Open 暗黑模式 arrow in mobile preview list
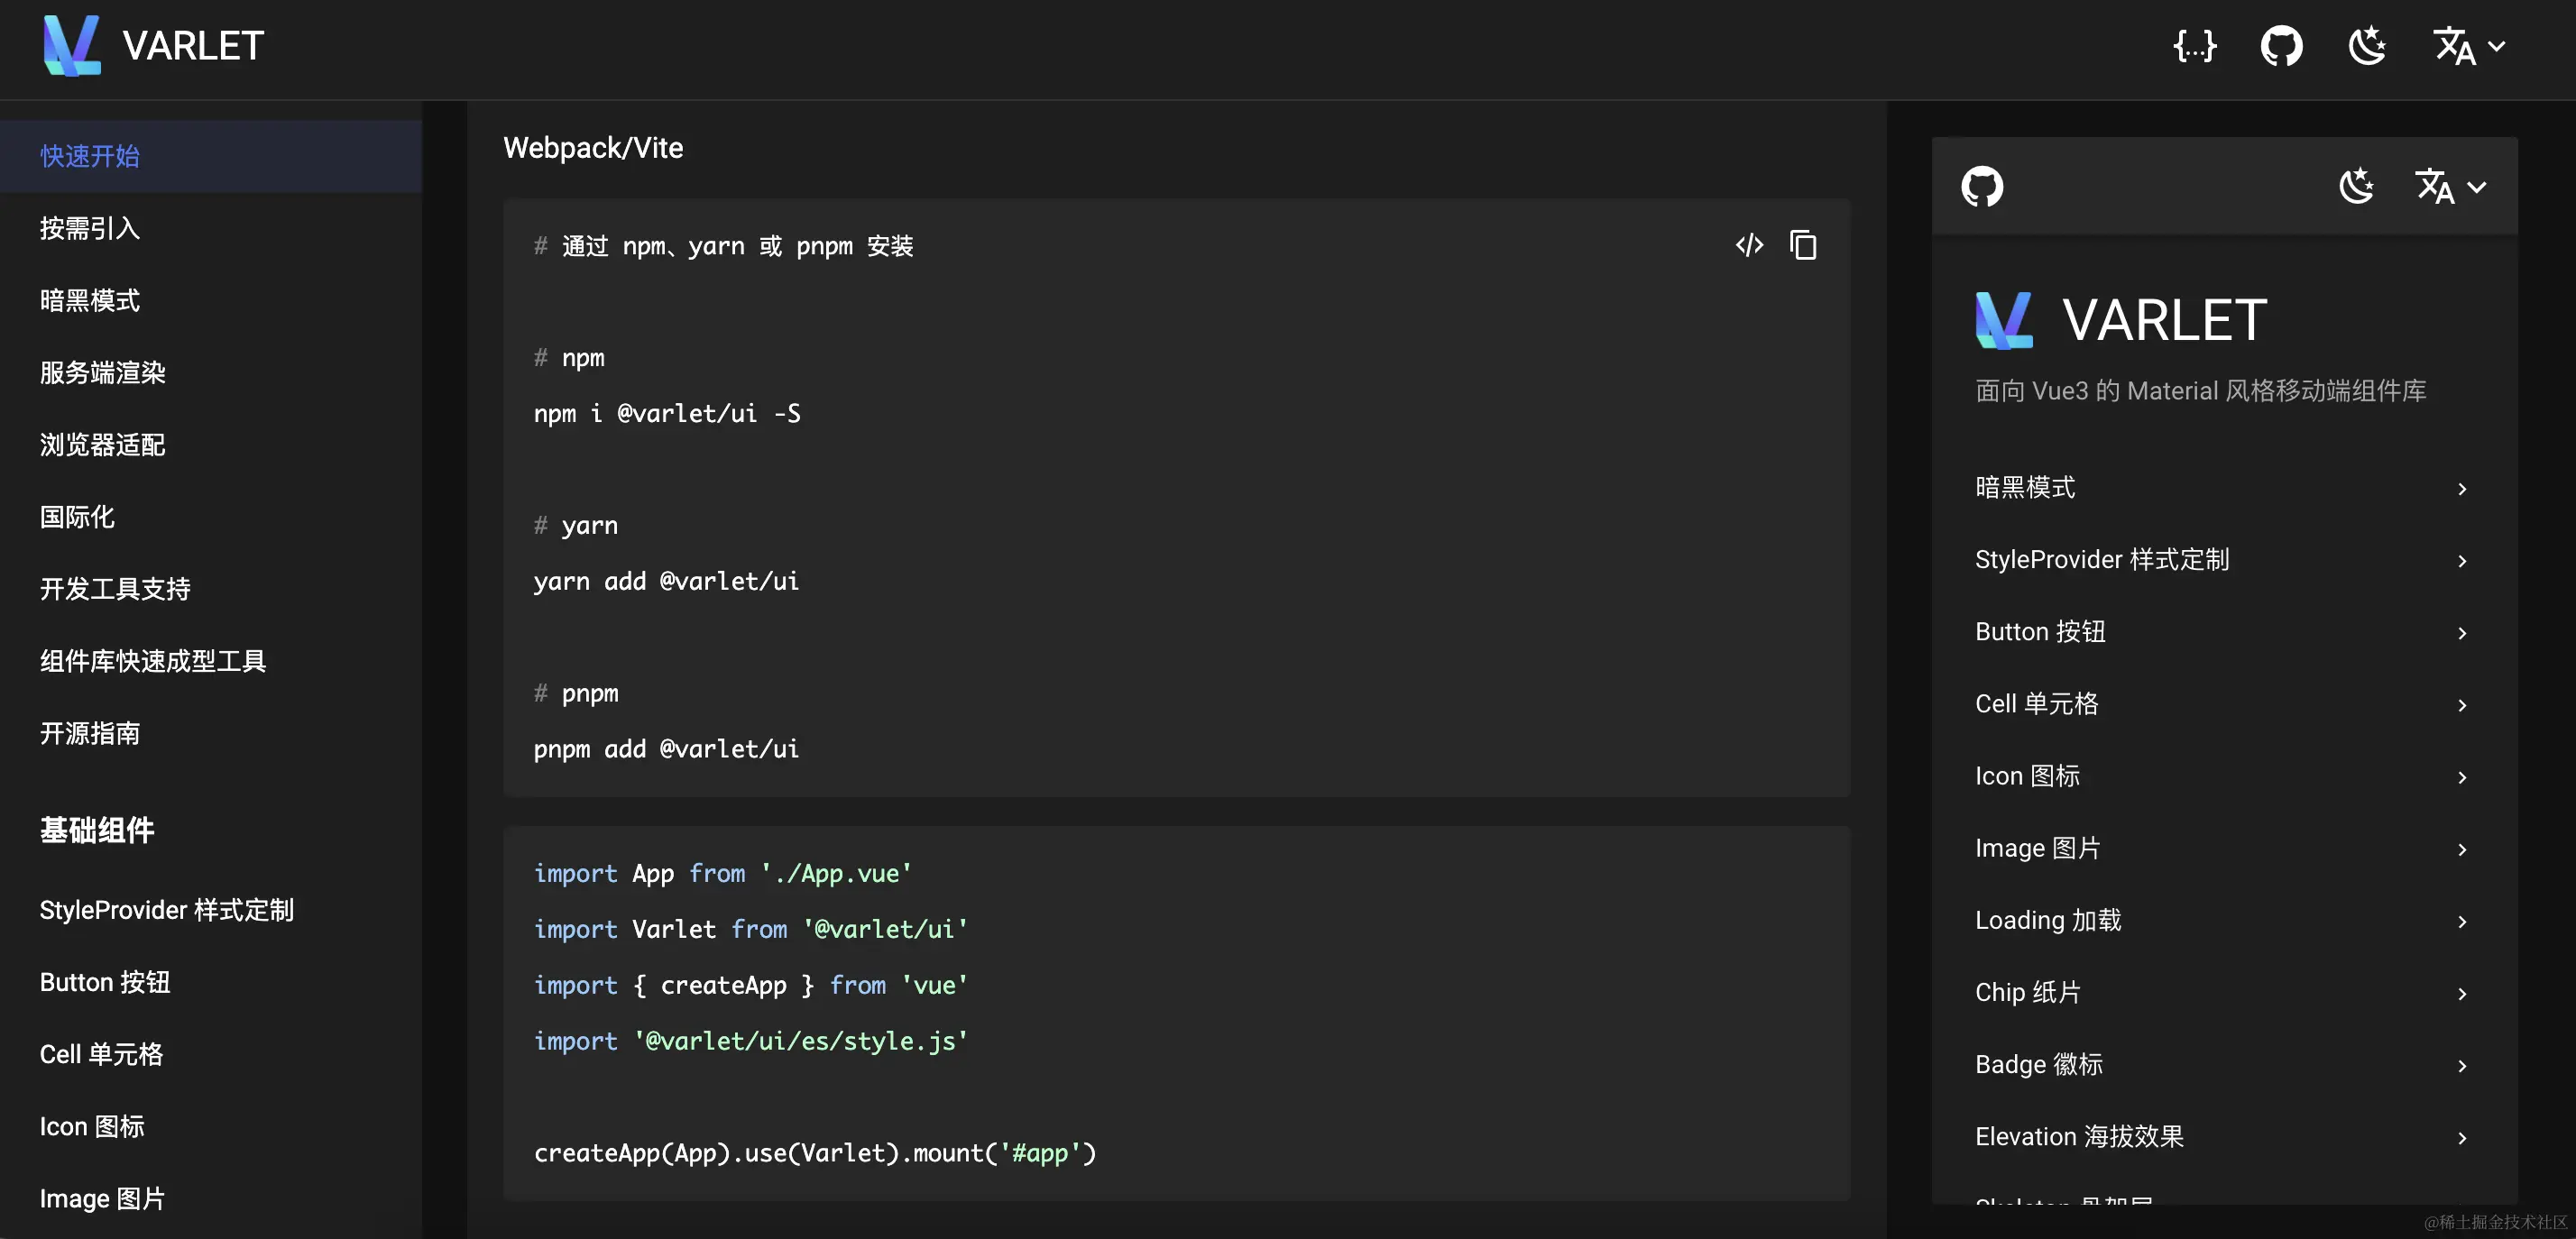 [2462, 489]
